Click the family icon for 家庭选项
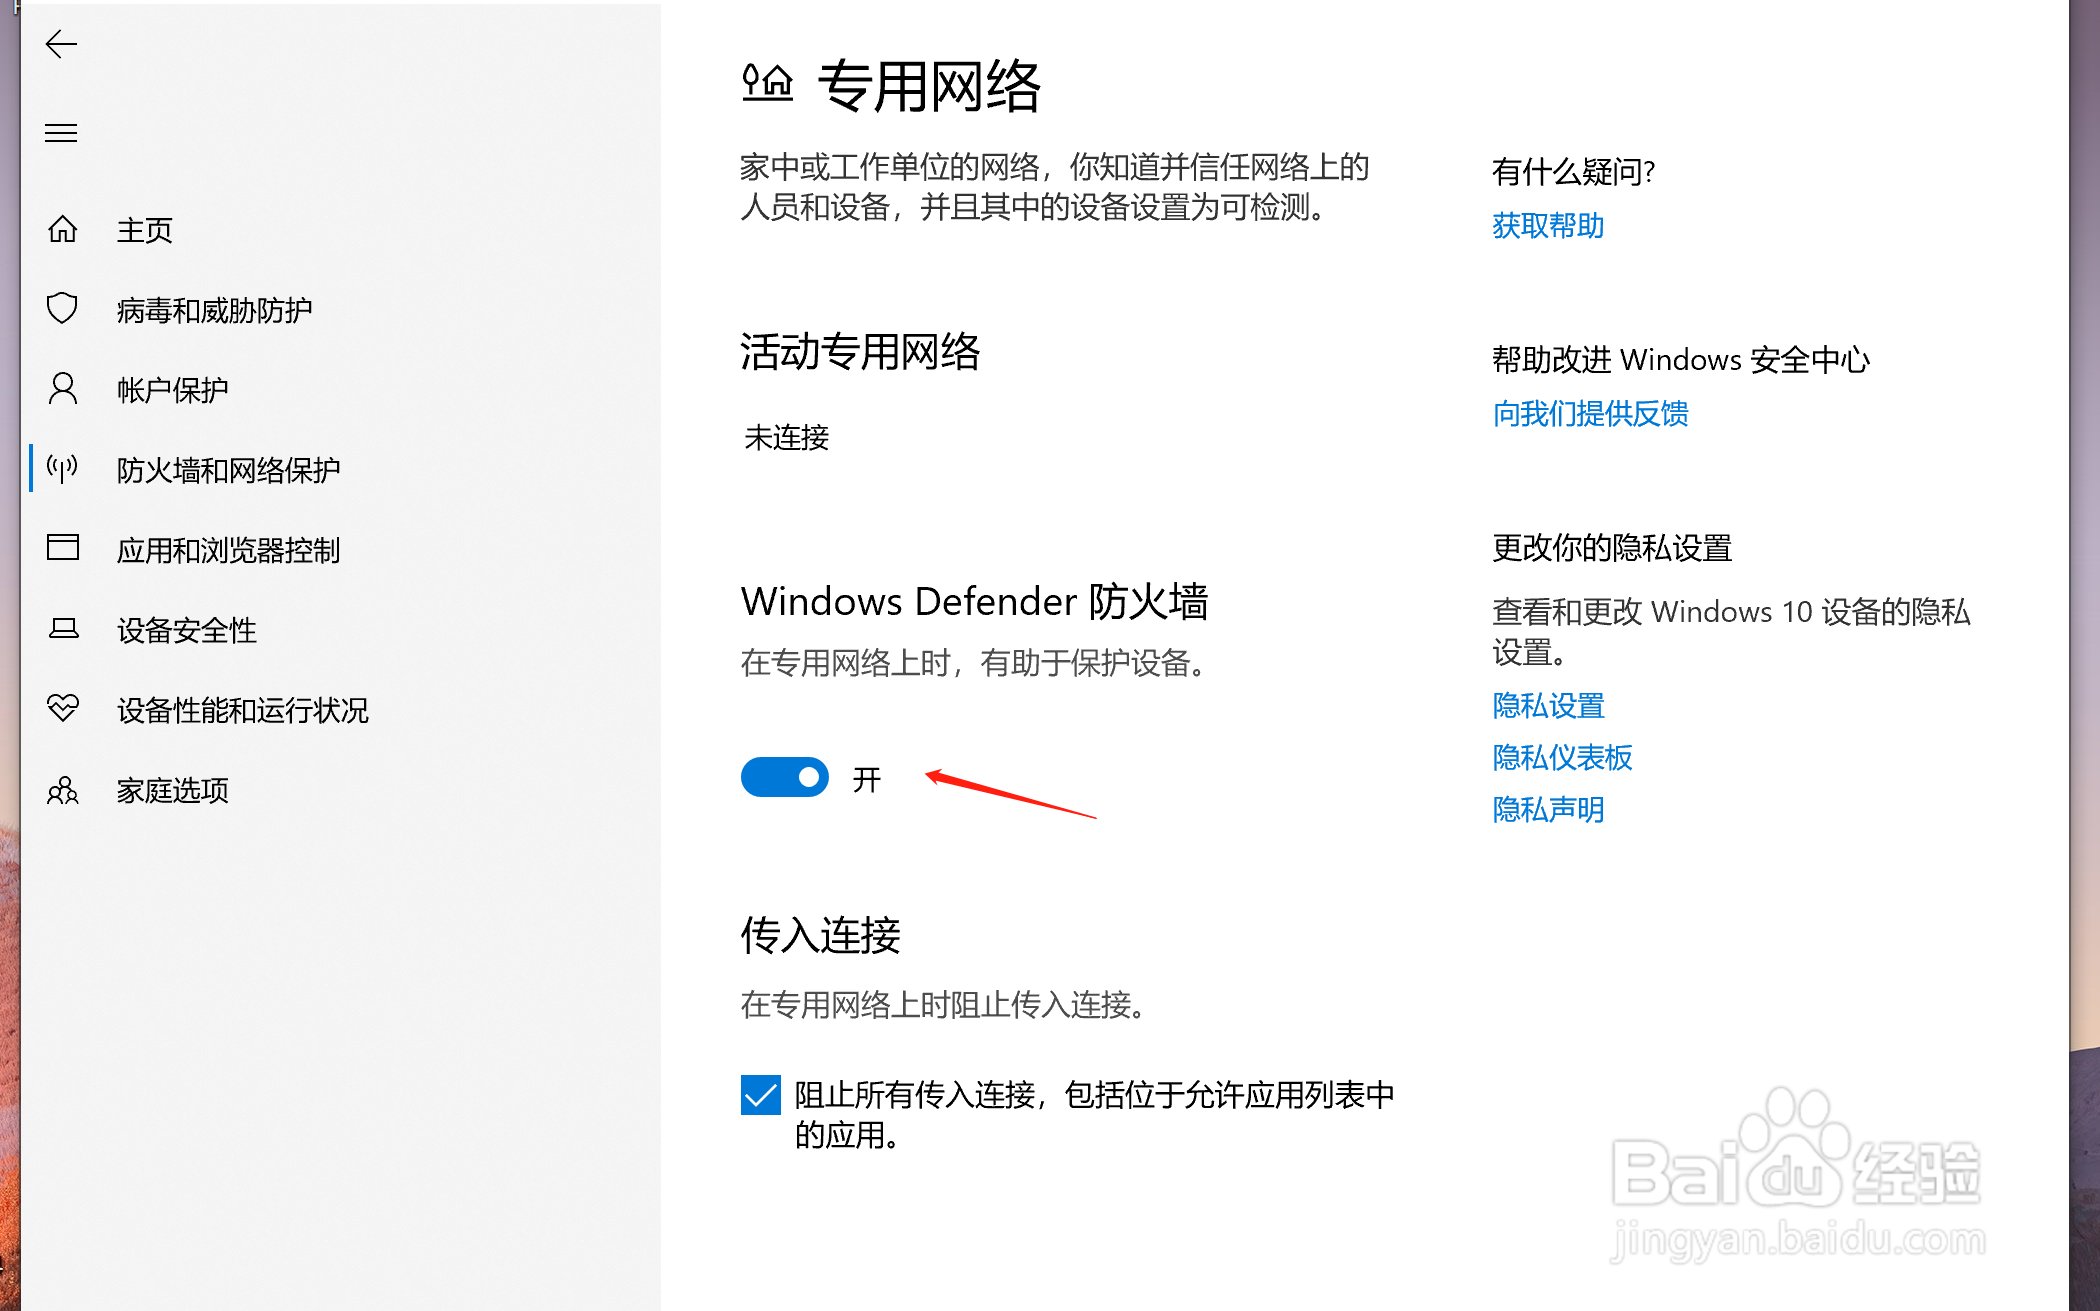2100x1311 pixels. (63, 790)
